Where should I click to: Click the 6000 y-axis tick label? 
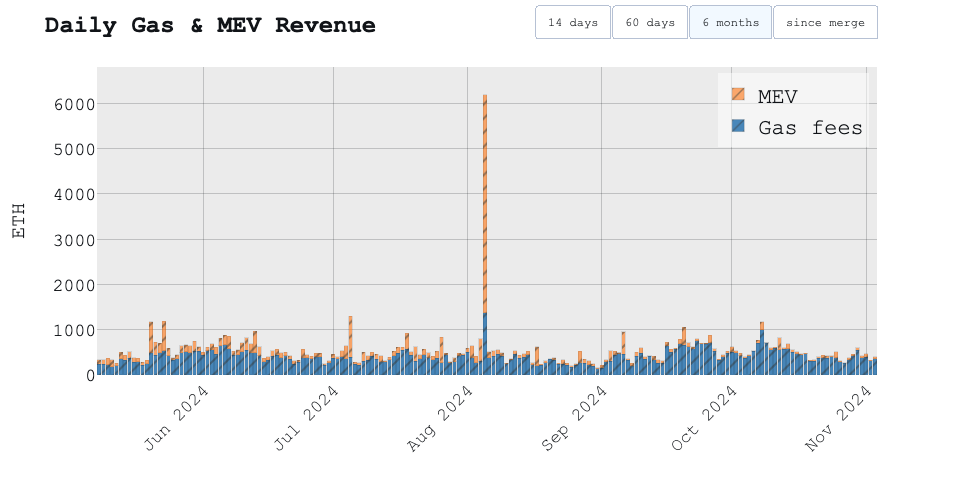pyautogui.click(x=61, y=104)
